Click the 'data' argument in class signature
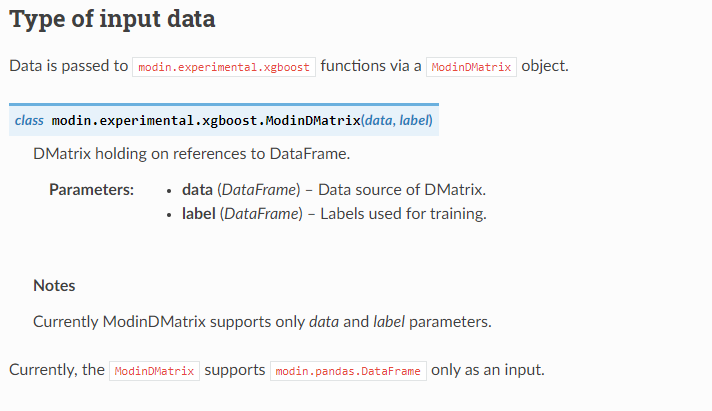The image size is (712, 411). 379,120
